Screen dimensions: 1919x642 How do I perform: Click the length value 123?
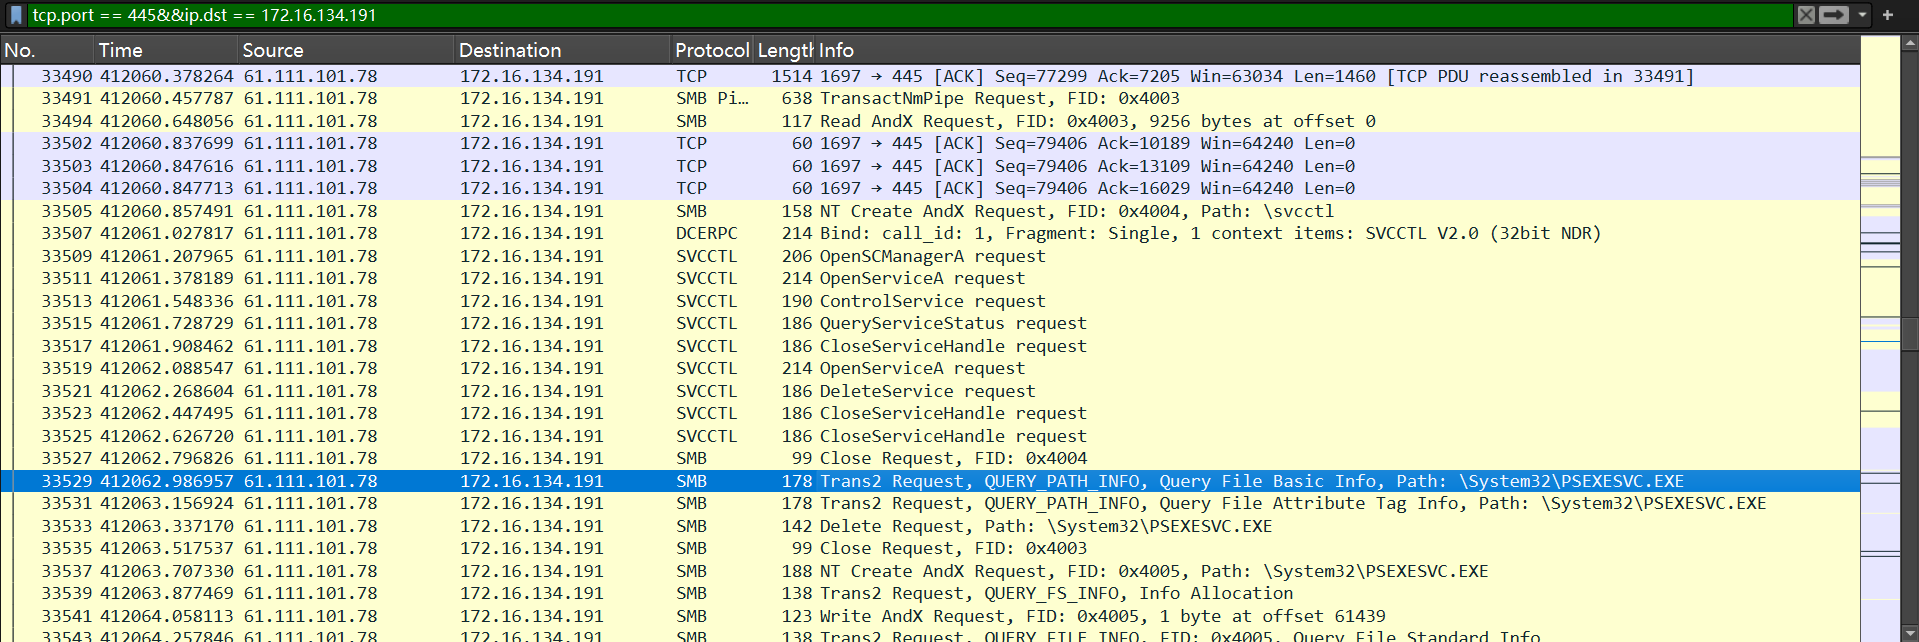[x=796, y=616]
